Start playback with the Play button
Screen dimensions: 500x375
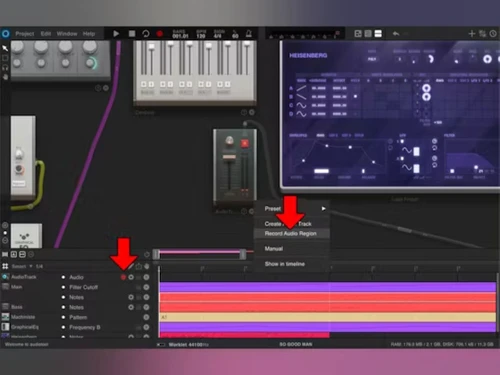click(x=116, y=34)
